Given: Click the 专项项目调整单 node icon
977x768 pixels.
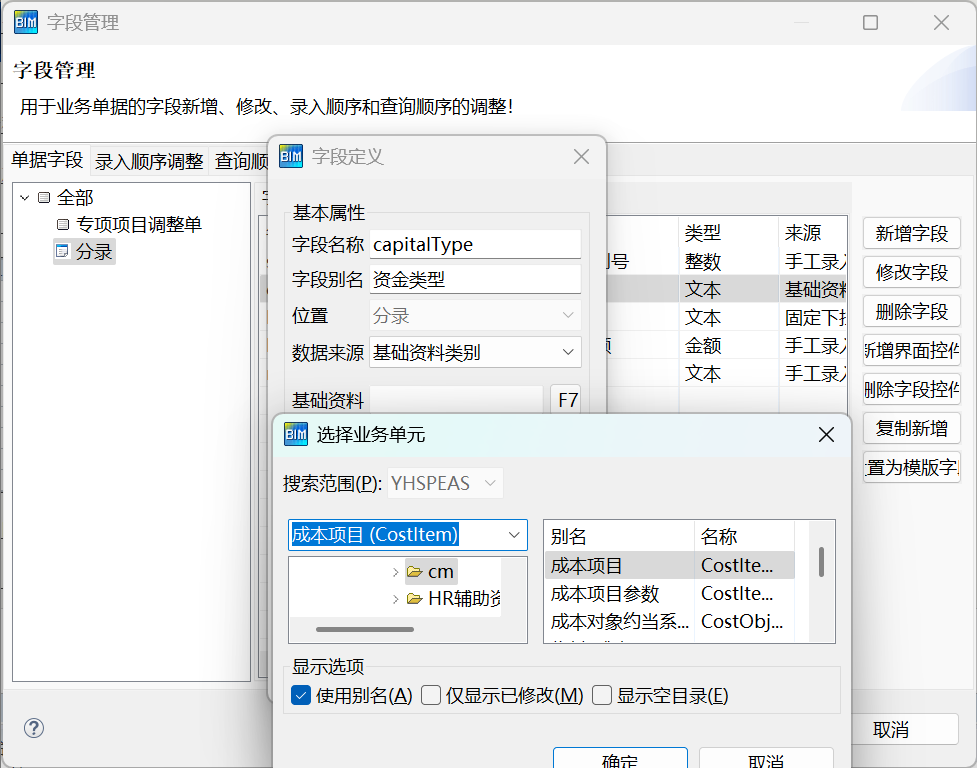Looking at the screenshot, I should (64, 225).
